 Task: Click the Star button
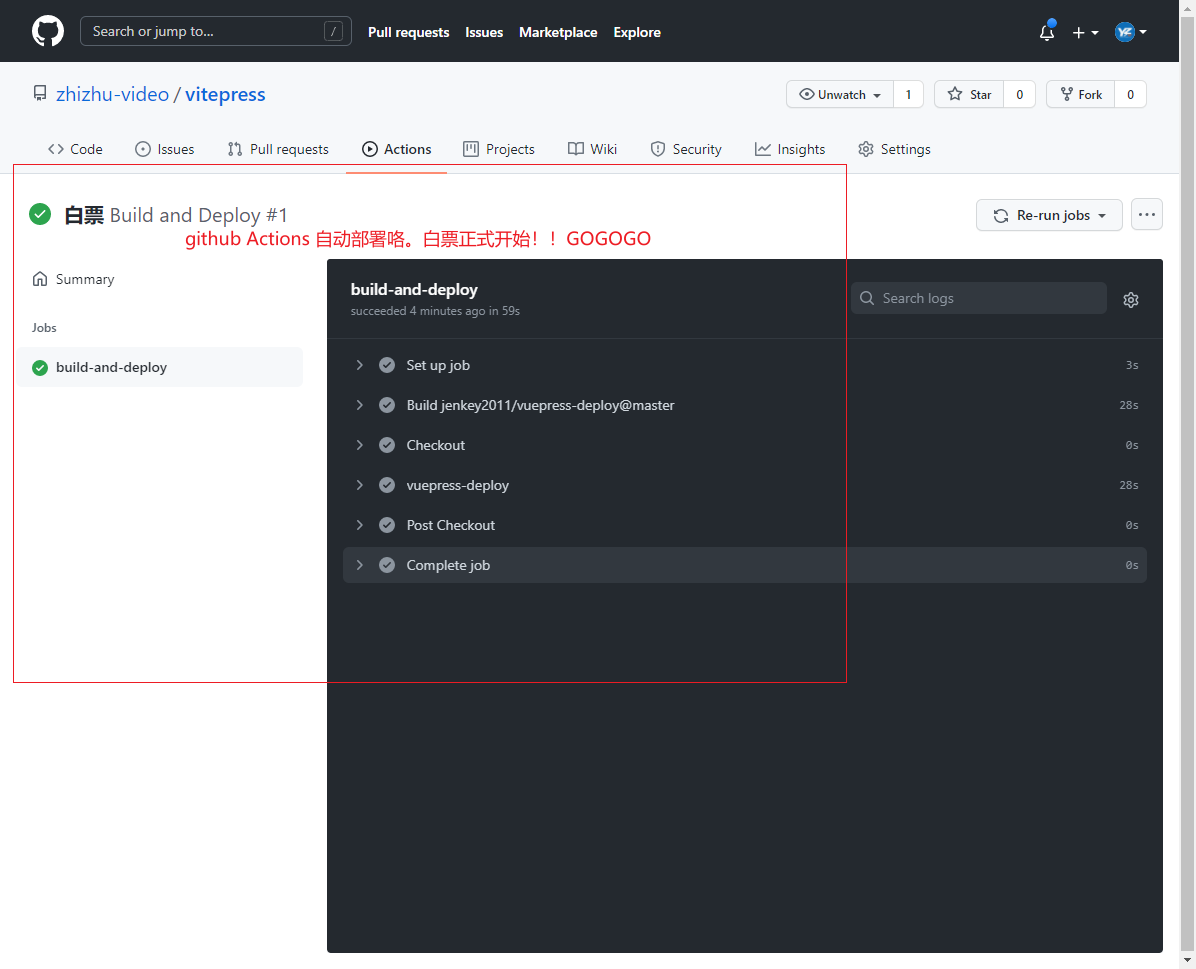tap(969, 95)
